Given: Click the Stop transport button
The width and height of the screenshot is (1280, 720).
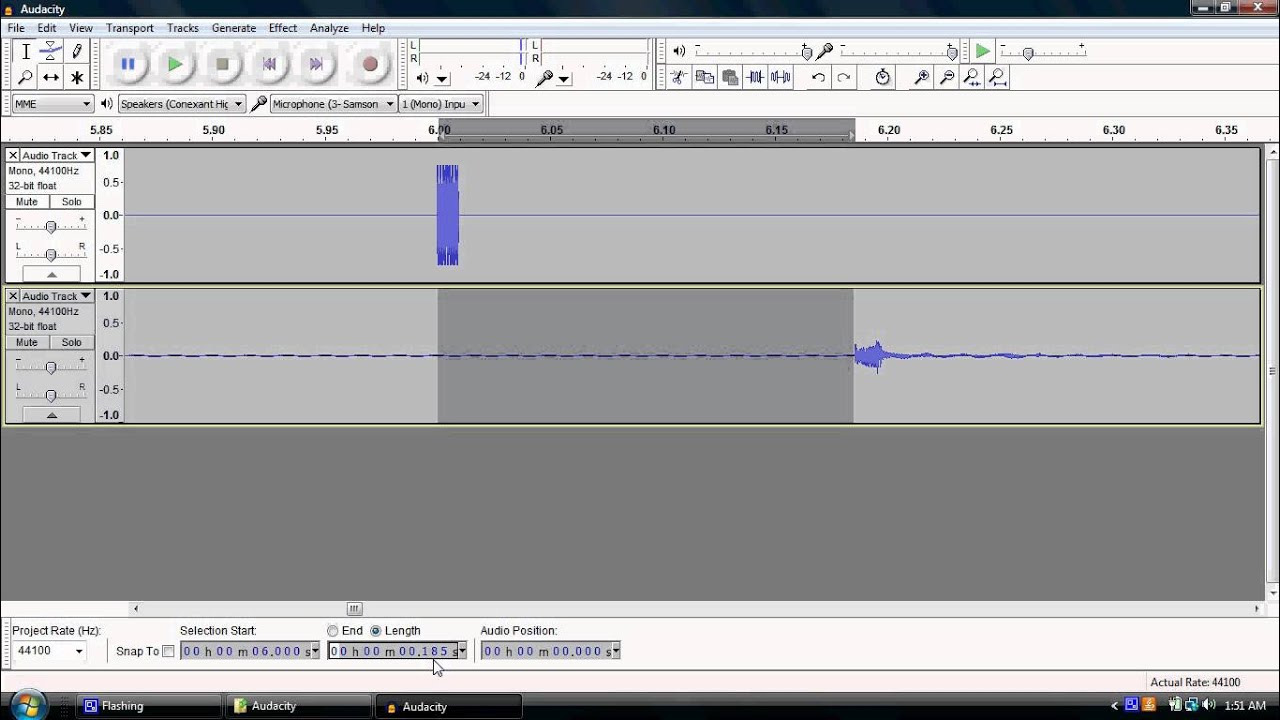Looking at the screenshot, I should click(x=222, y=64).
